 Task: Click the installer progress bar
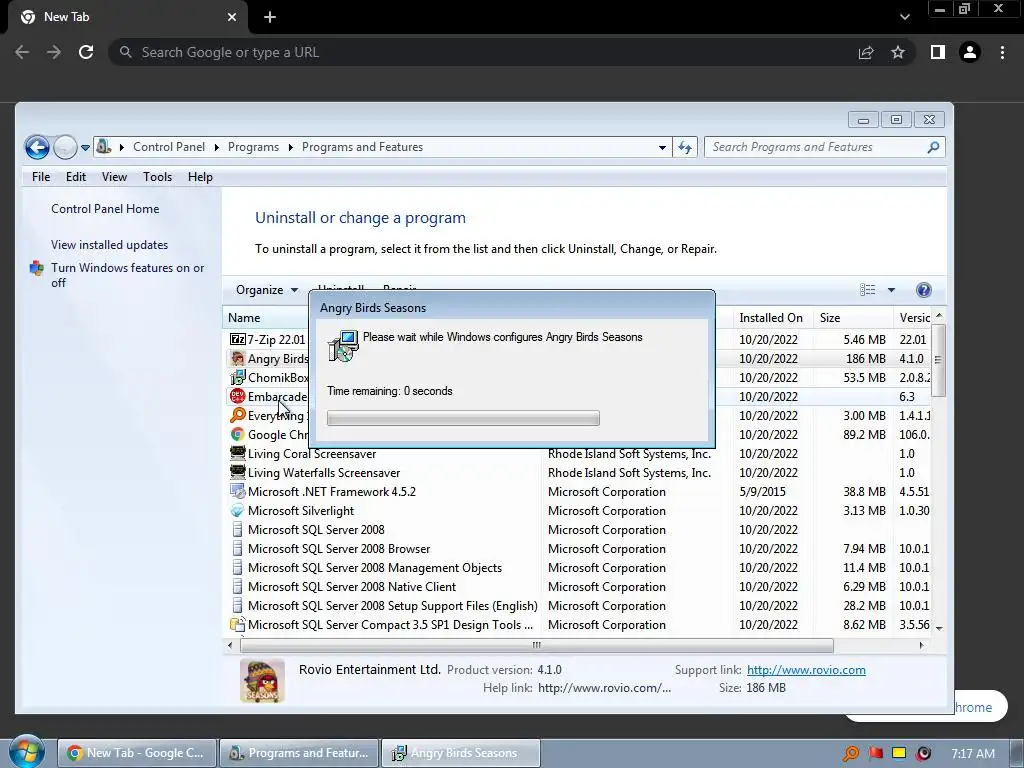[x=463, y=418]
